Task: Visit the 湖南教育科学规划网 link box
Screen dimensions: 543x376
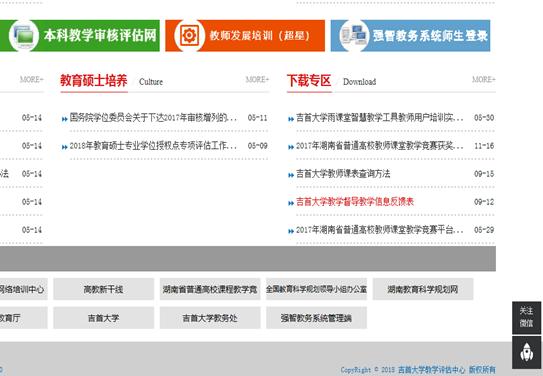Action: tap(423, 289)
